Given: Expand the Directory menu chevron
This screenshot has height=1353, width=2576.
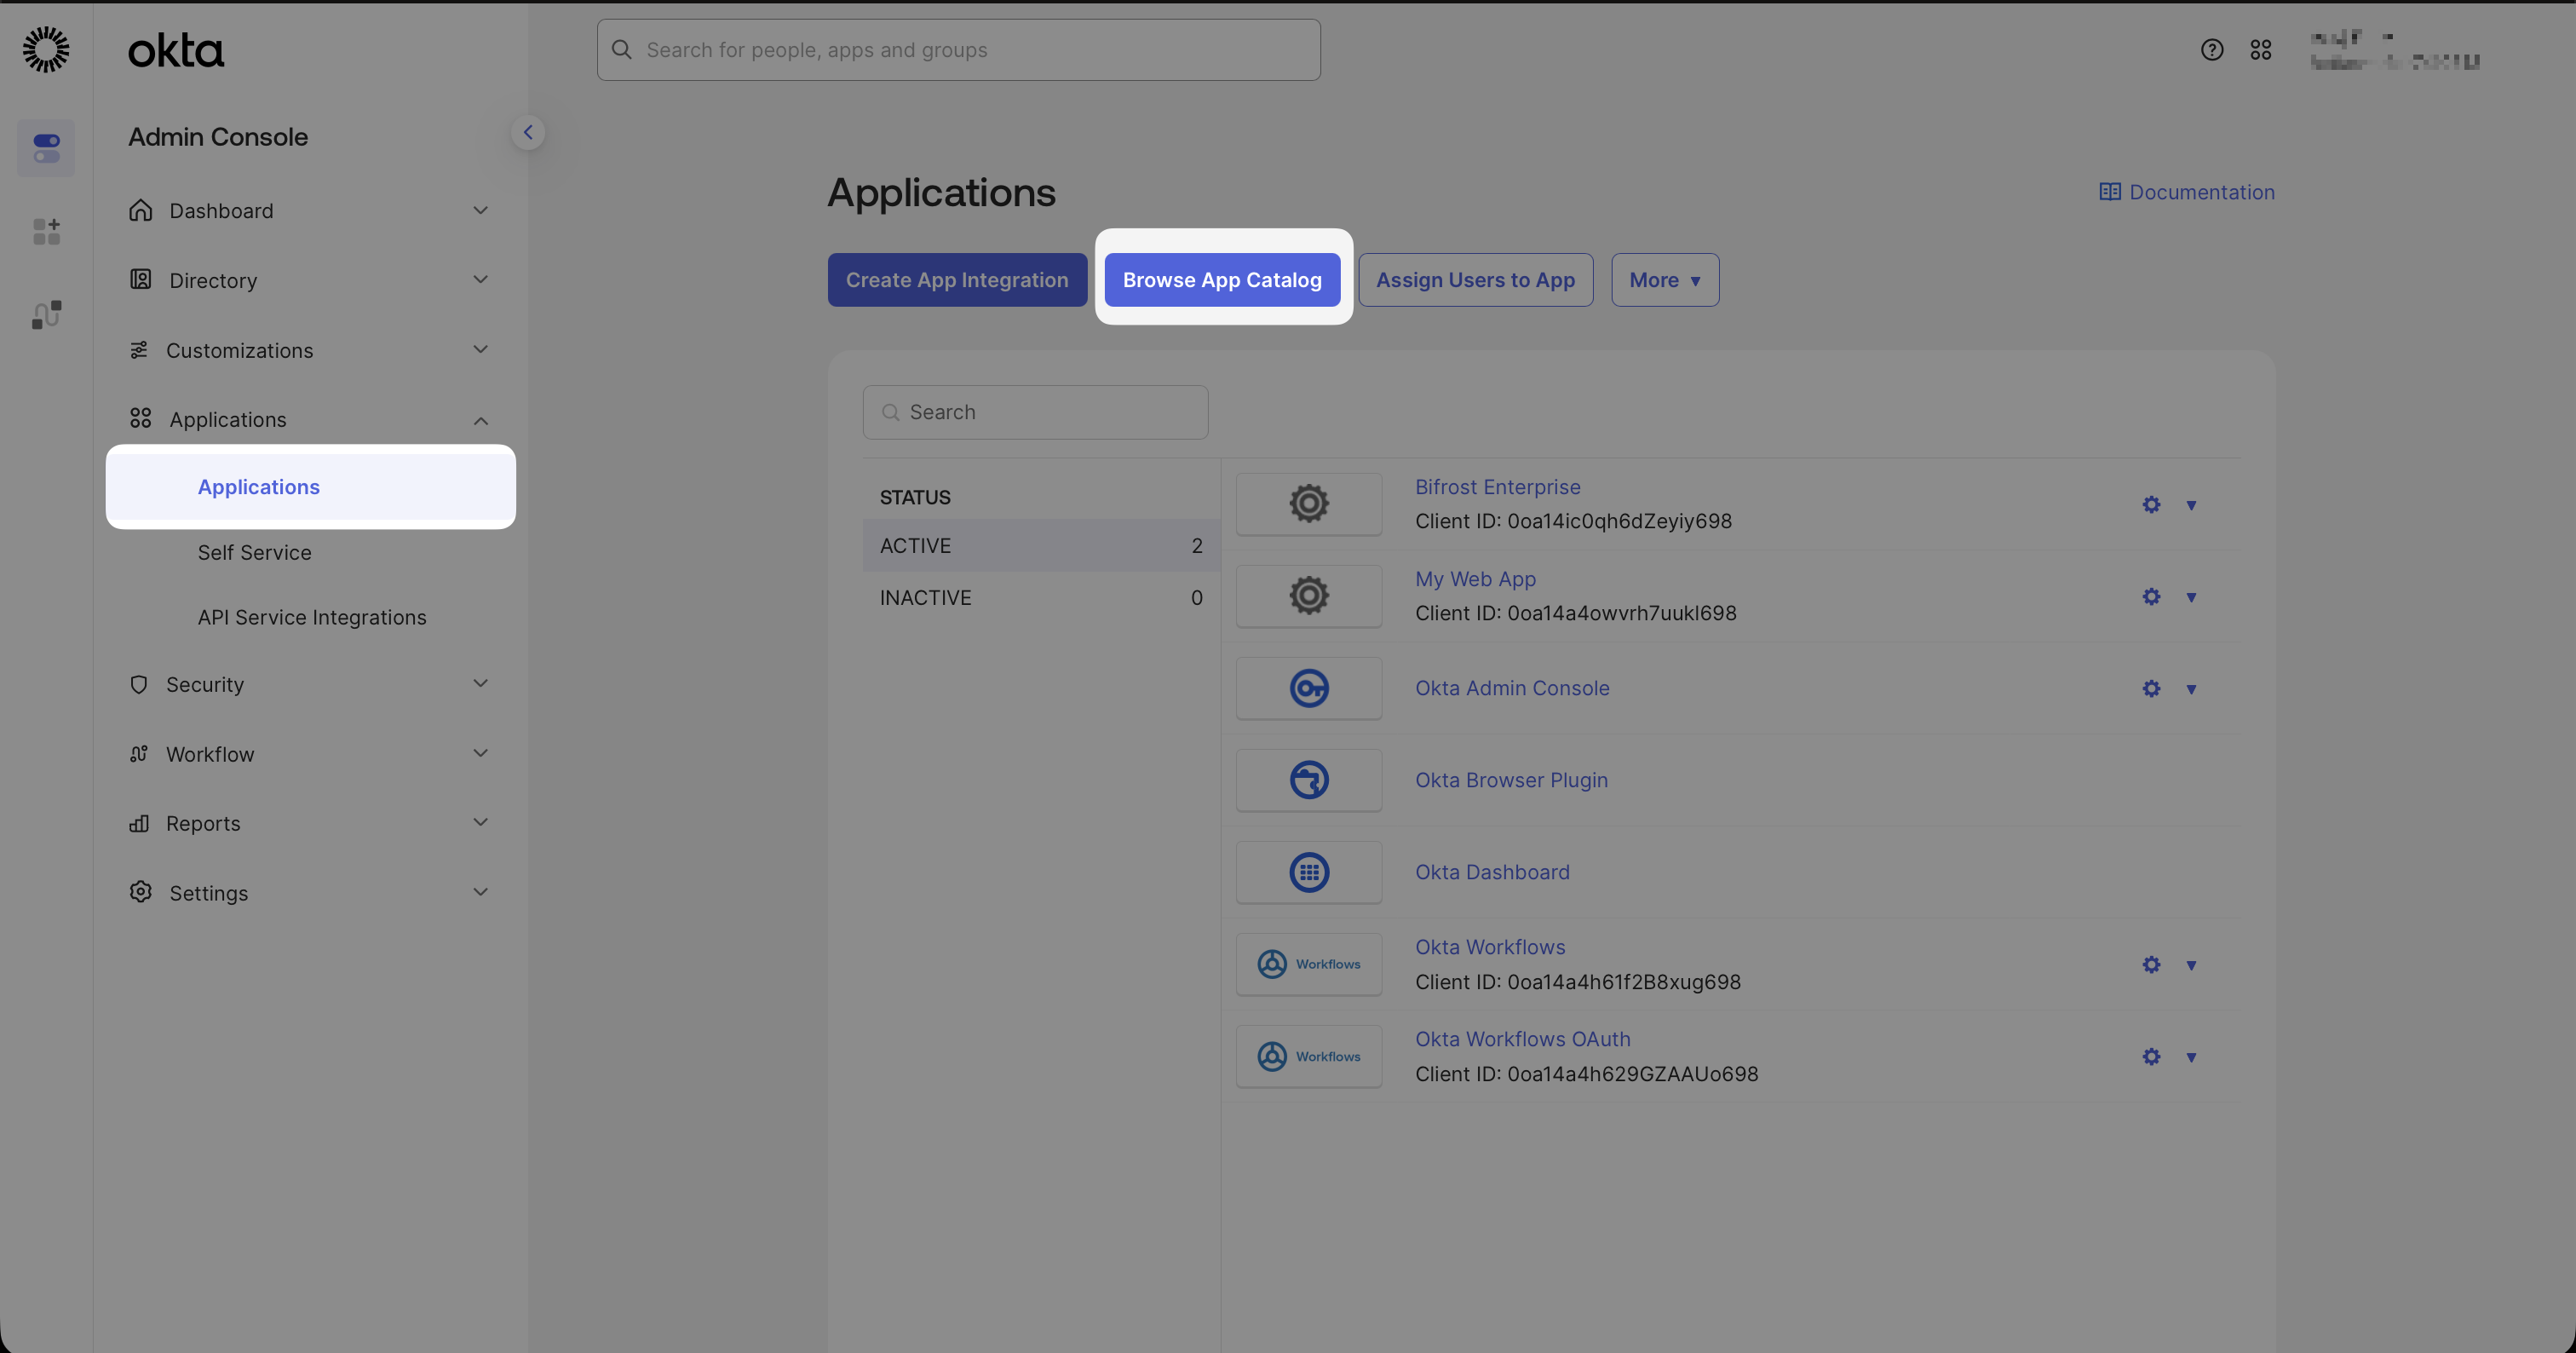Looking at the screenshot, I should point(481,279).
